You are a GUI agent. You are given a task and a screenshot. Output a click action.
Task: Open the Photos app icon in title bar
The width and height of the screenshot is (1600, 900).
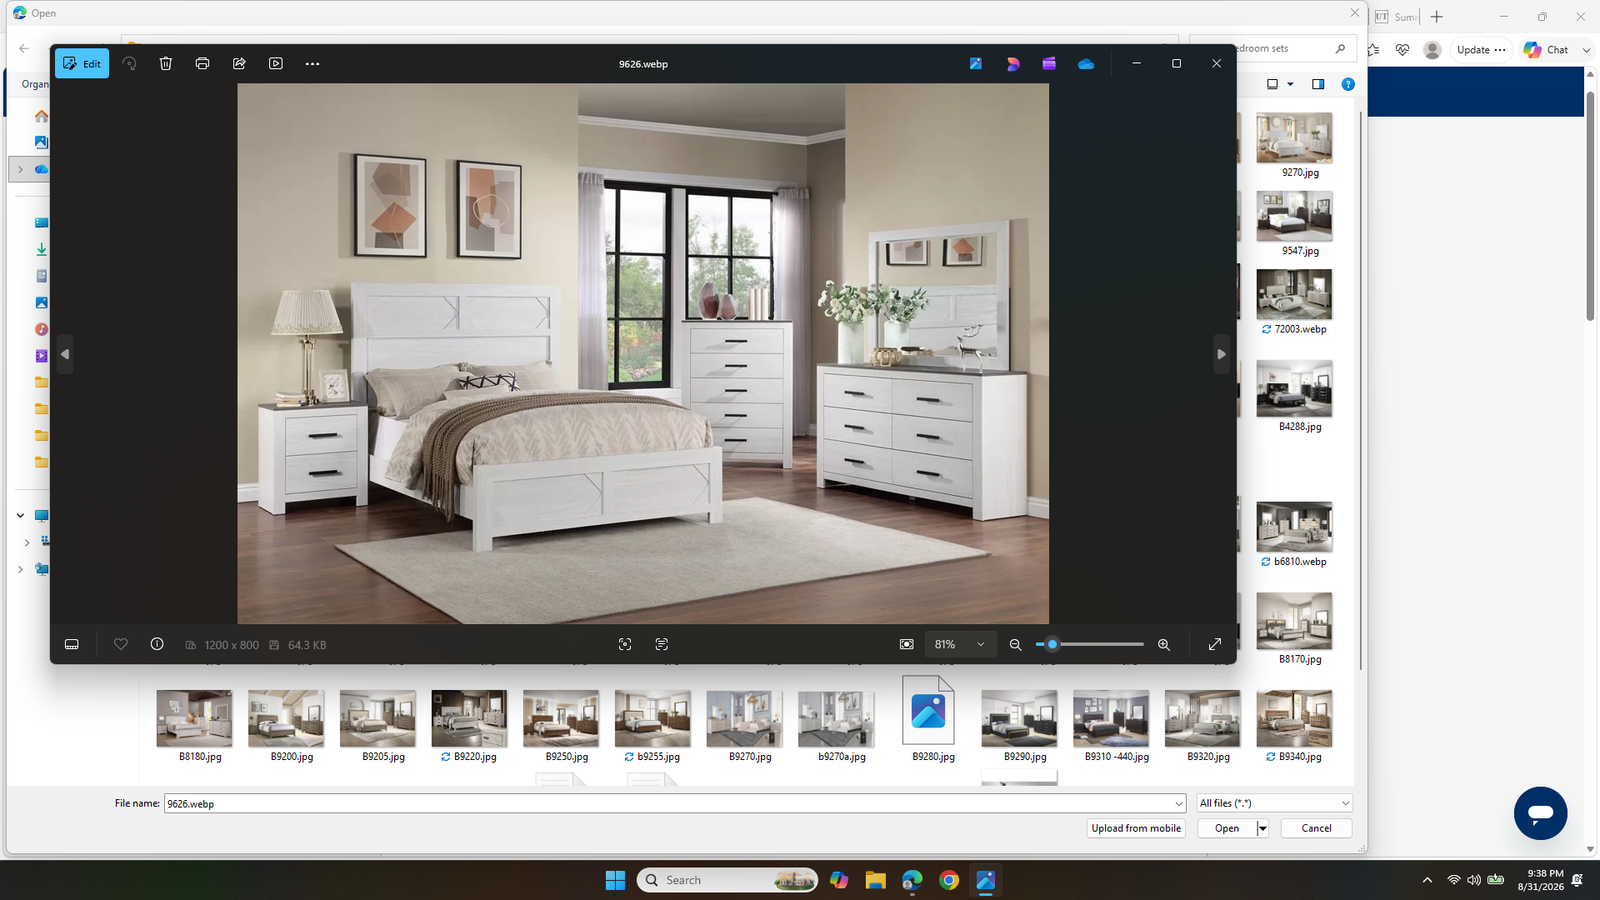tap(976, 63)
